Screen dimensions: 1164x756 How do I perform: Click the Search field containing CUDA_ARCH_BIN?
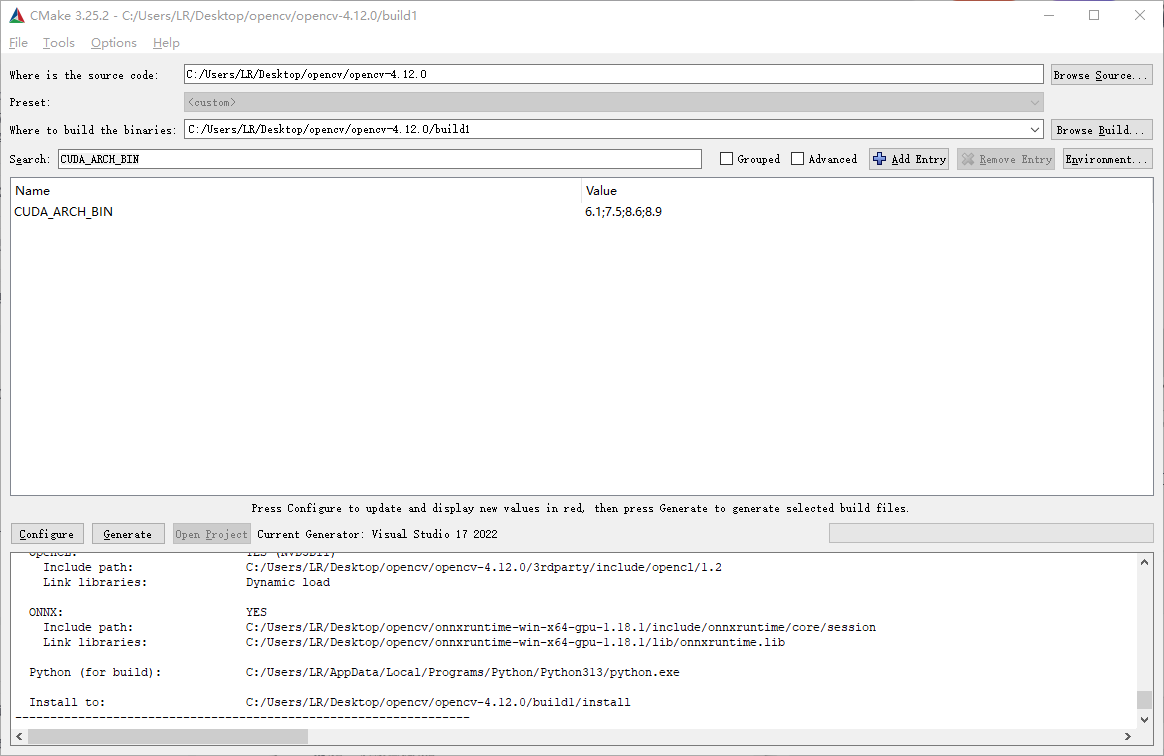[380, 159]
